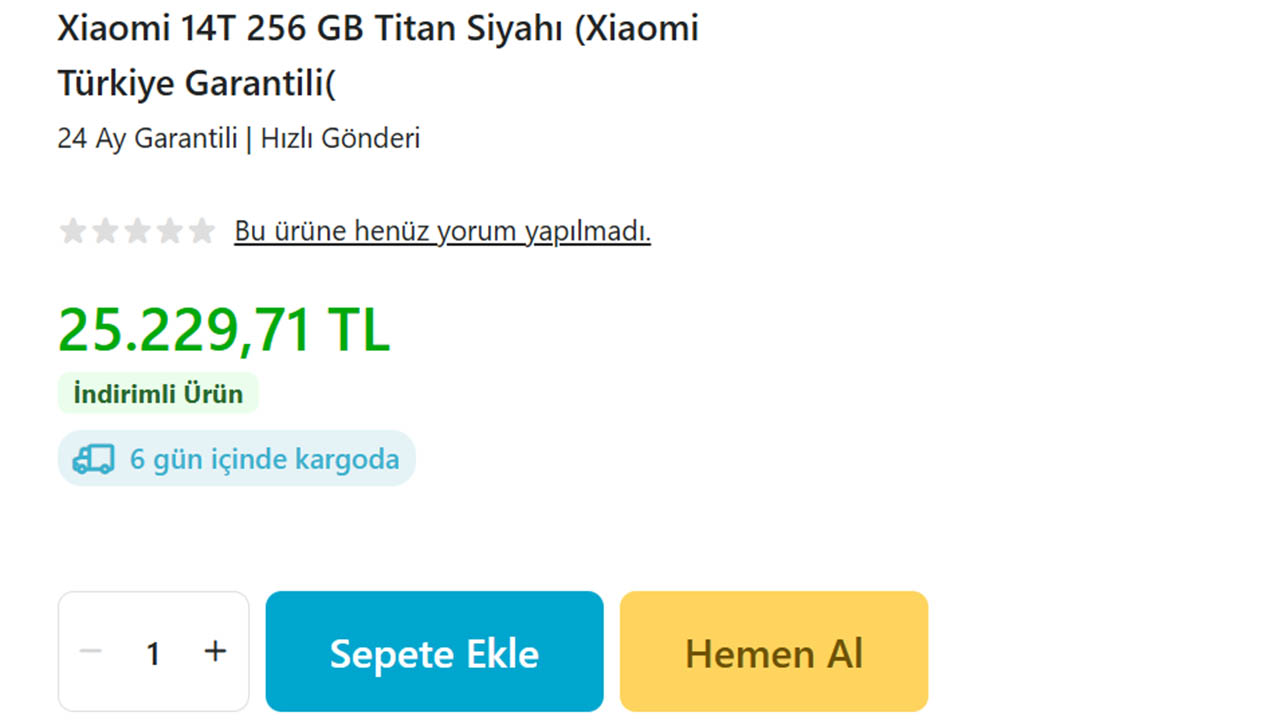The image size is (1280, 720).
Task: Click the Xiaomi 14T 256 GB product title
Action: (378, 57)
